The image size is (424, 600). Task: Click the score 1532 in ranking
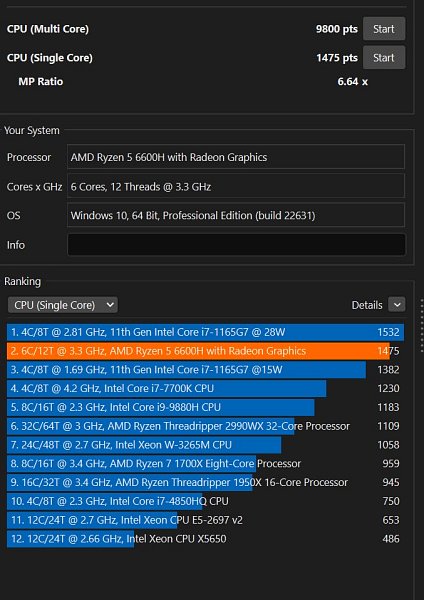click(388, 332)
